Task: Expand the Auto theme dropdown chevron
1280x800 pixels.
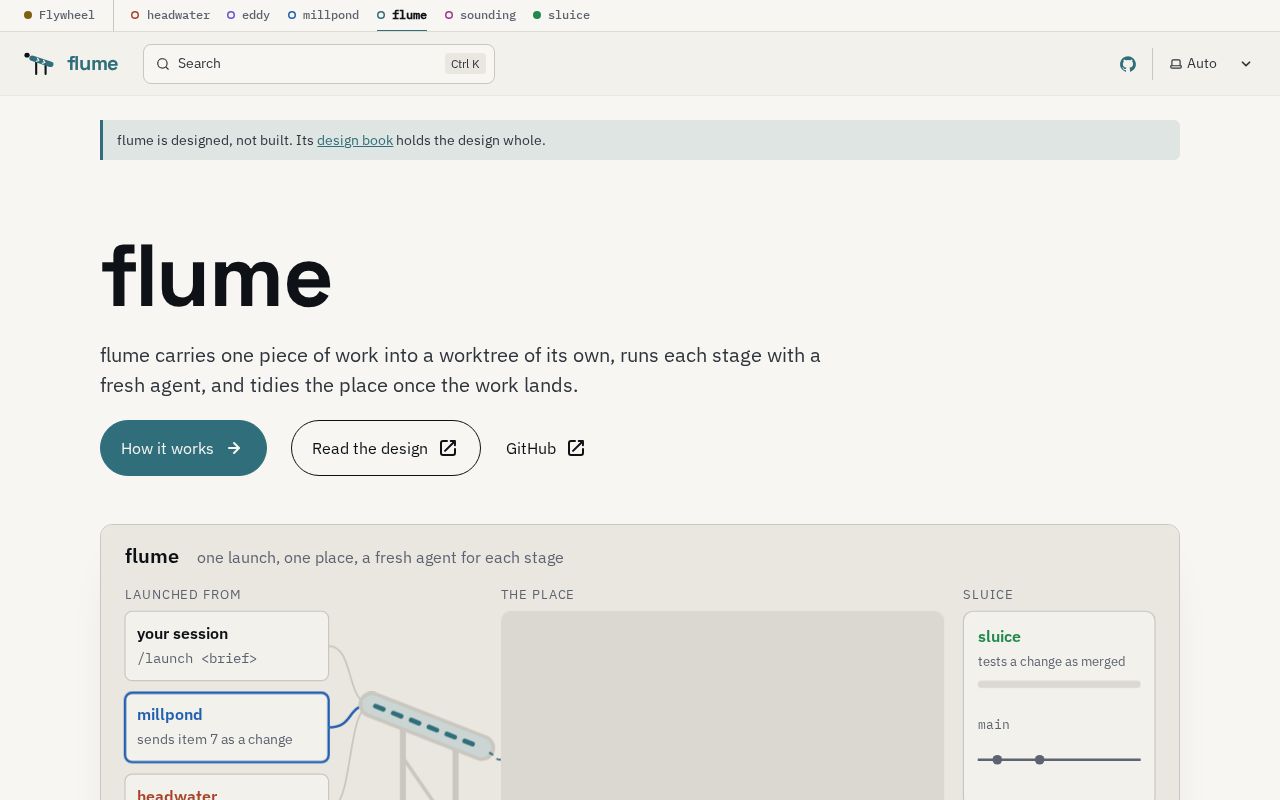Action: [1246, 64]
